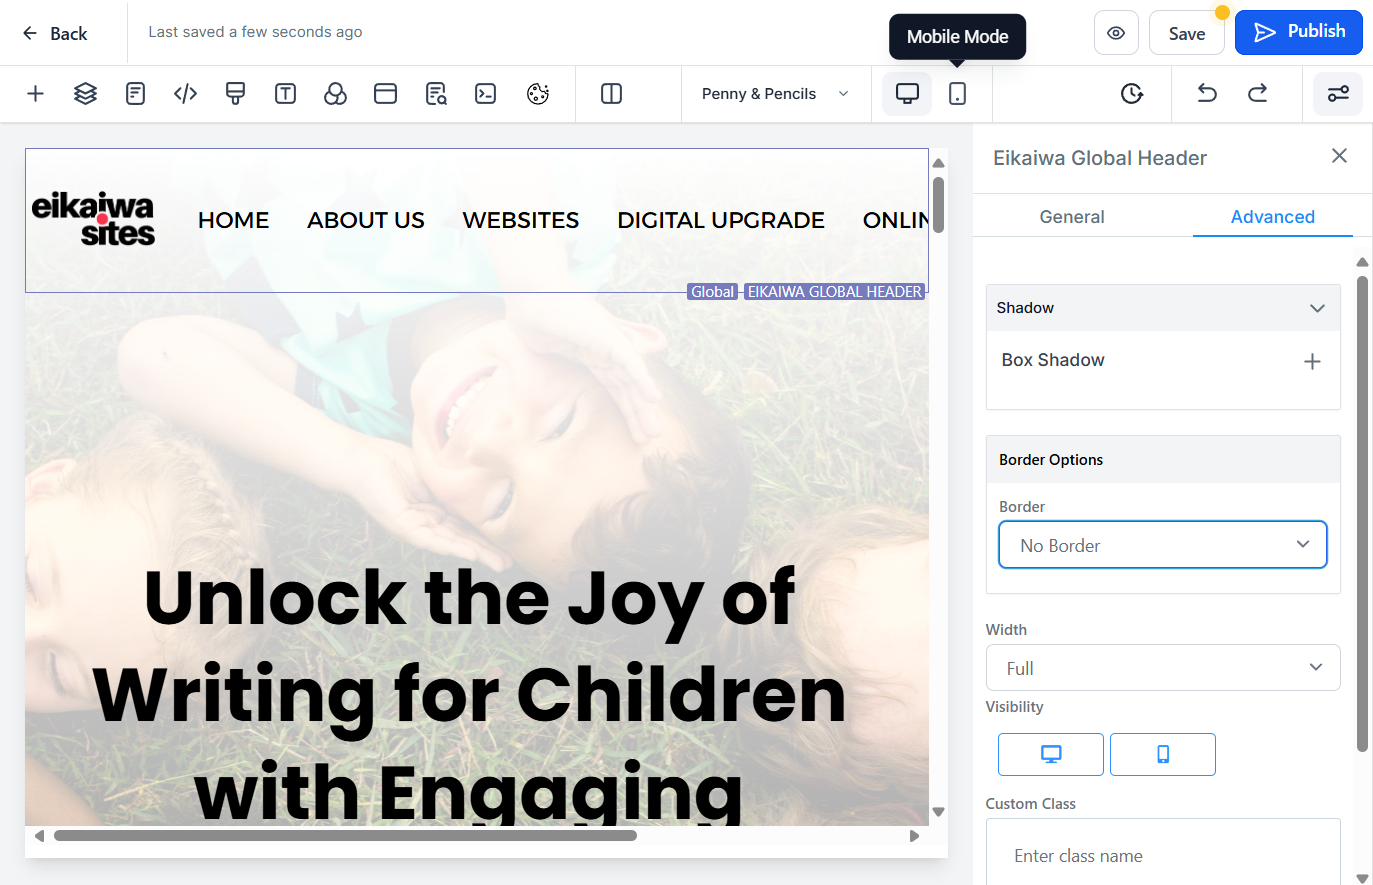Viewport: 1373px width, 885px height.
Task: Close the Eikaiwa Global Header panel
Action: click(1340, 156)
